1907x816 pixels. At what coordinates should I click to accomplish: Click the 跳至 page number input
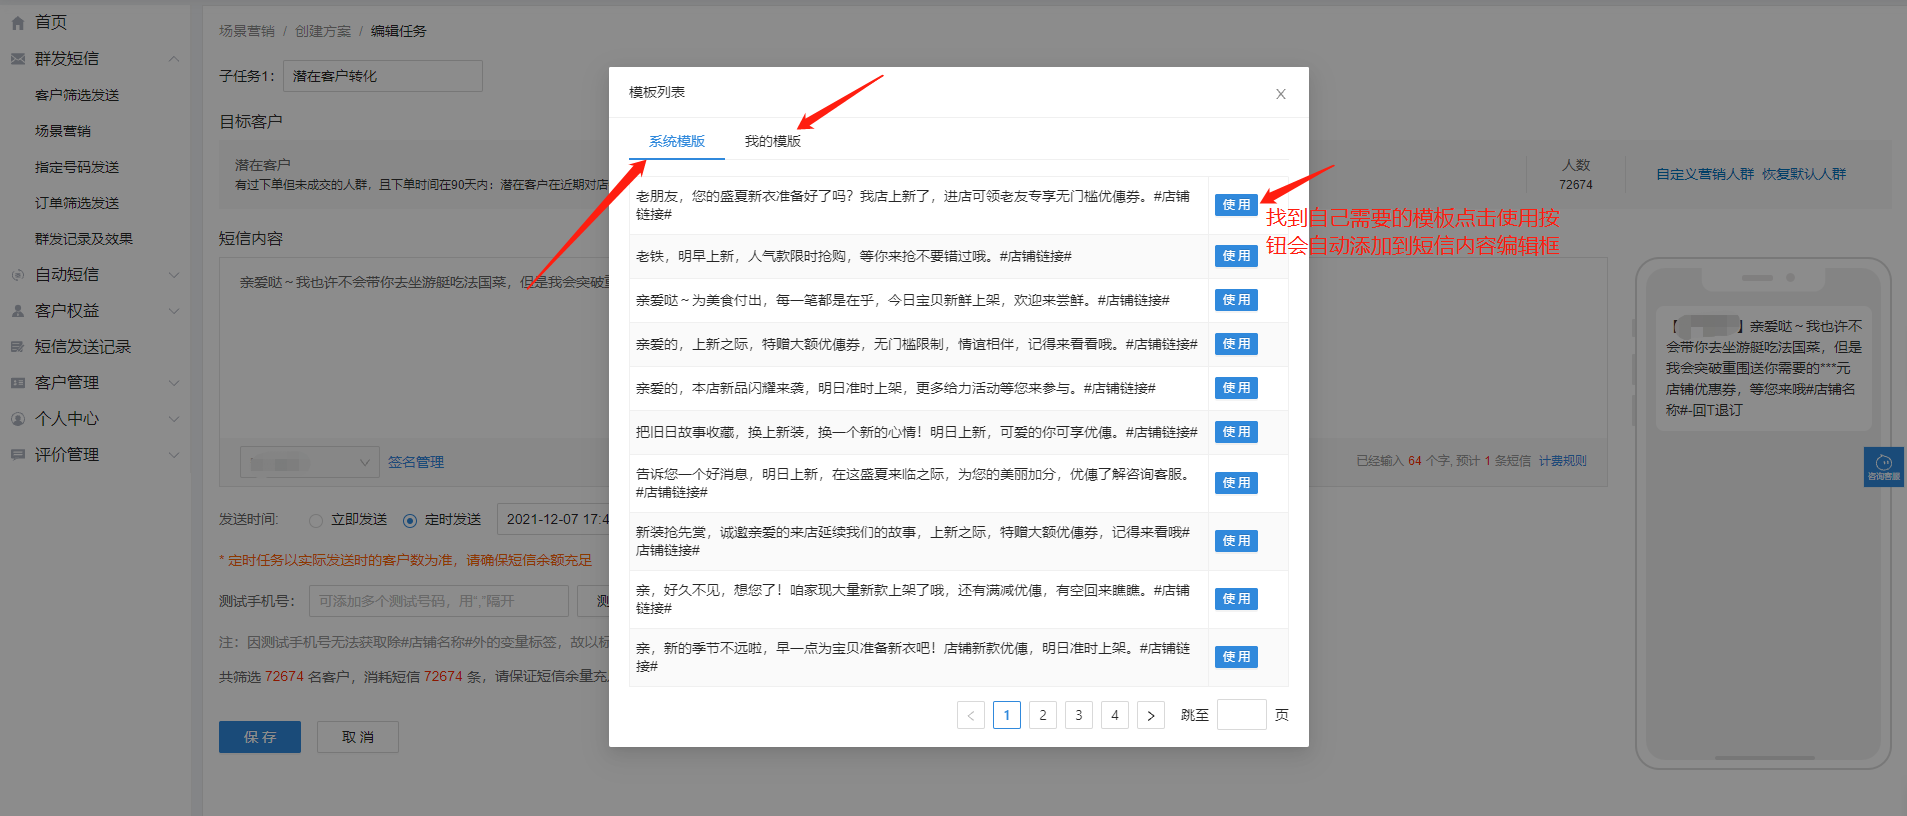pyautogui.click(x=1242, y=715)
